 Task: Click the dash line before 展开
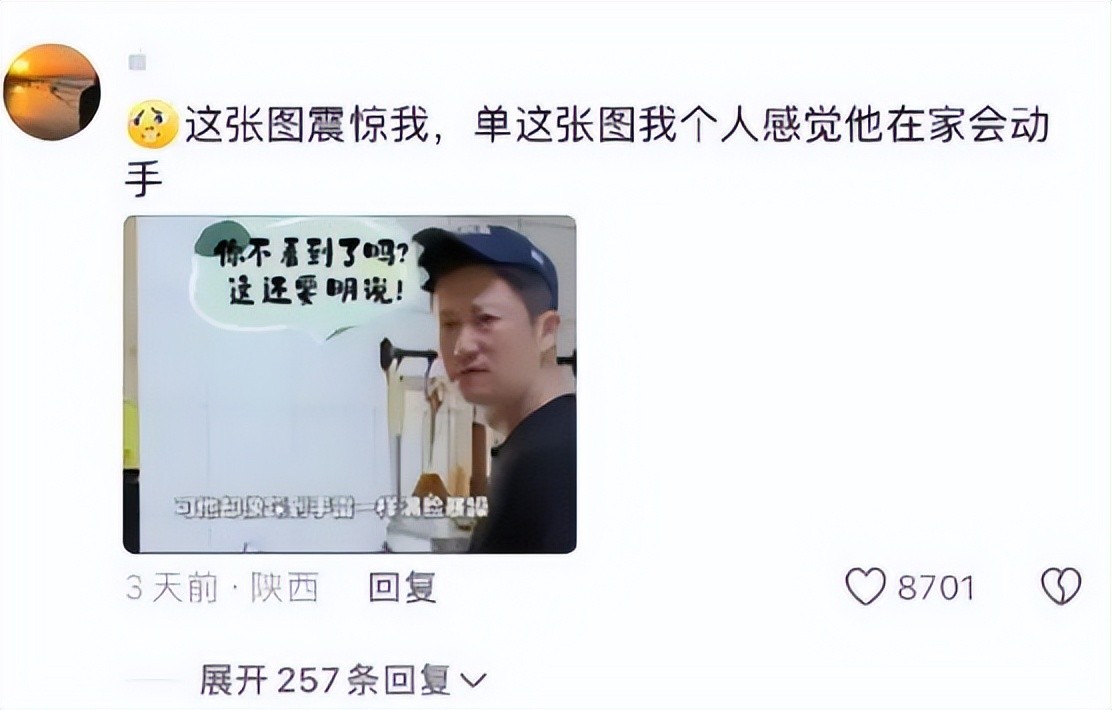(155, 681)
